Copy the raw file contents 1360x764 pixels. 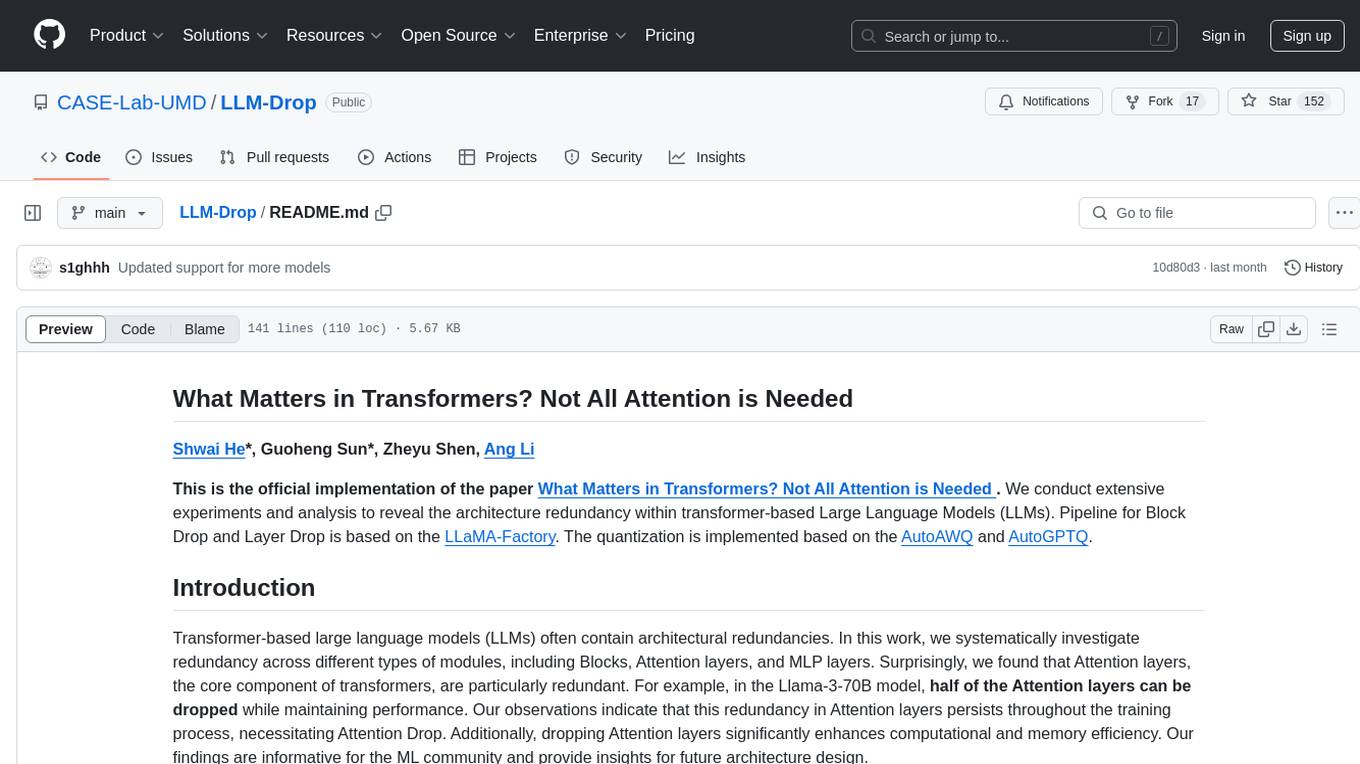(x=1266, y=329)
